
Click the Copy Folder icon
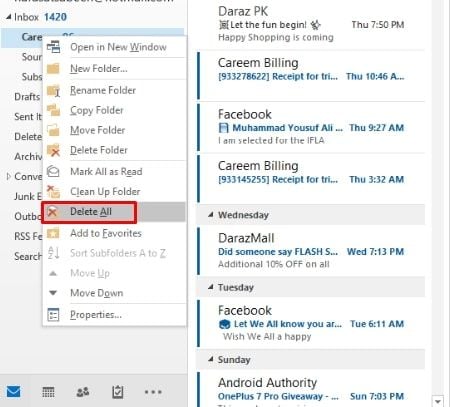[x=53, y=110]
